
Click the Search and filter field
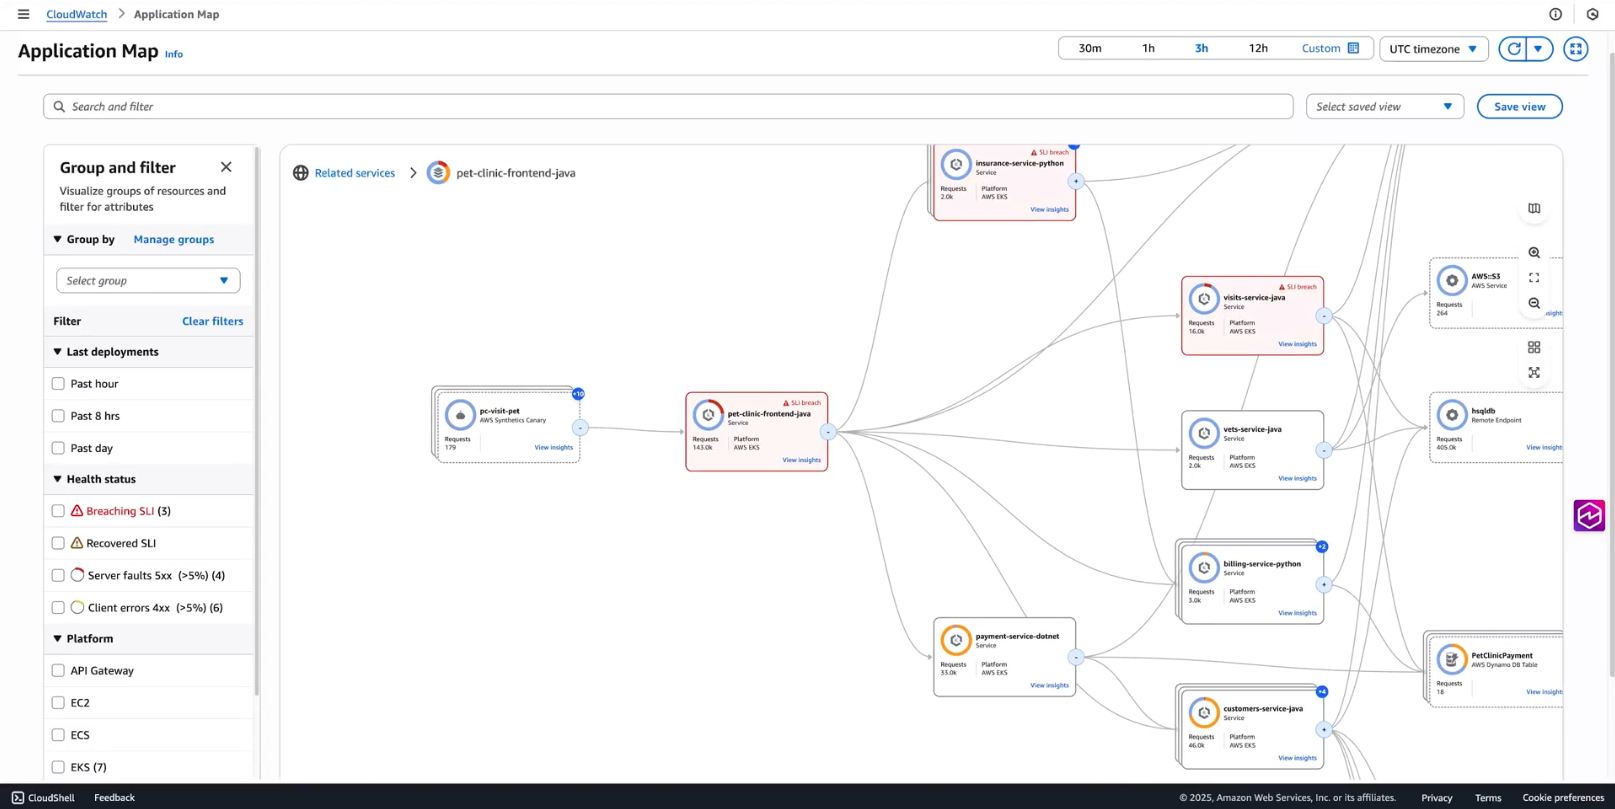(x=668, y=107)
